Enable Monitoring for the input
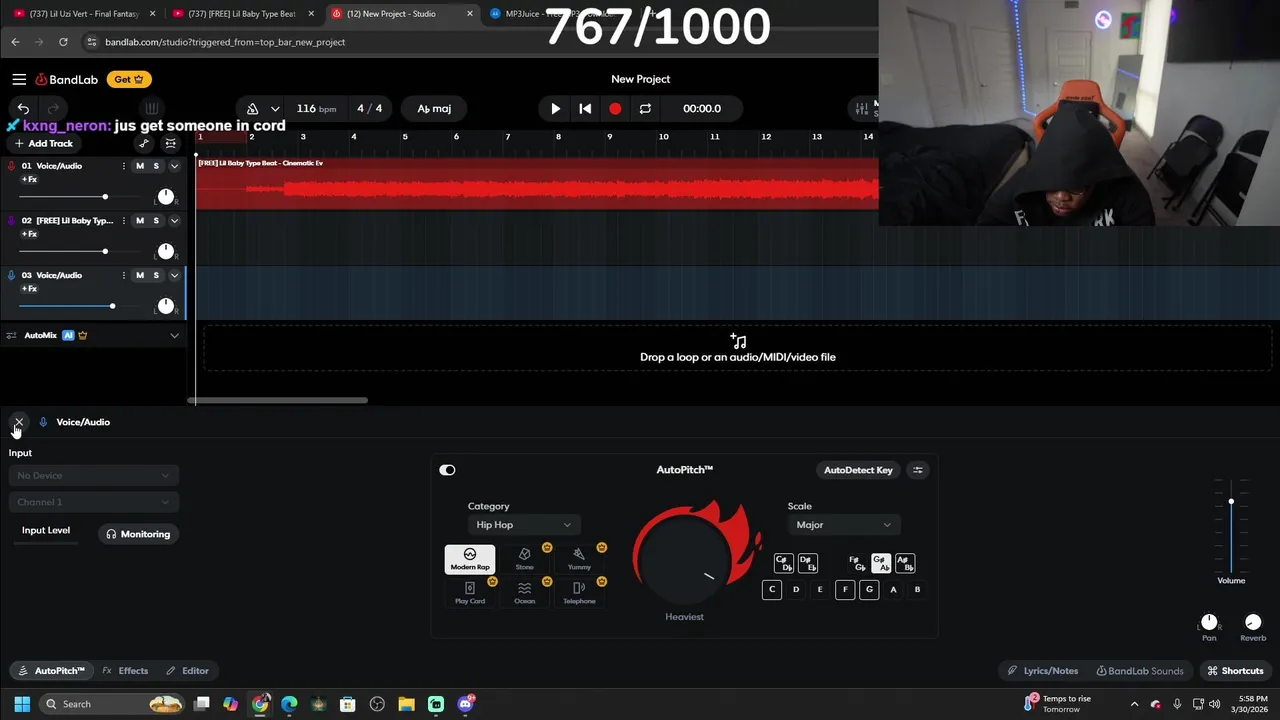The height and width of the screenshot is (720, 1280). click(x=138, y=534)
